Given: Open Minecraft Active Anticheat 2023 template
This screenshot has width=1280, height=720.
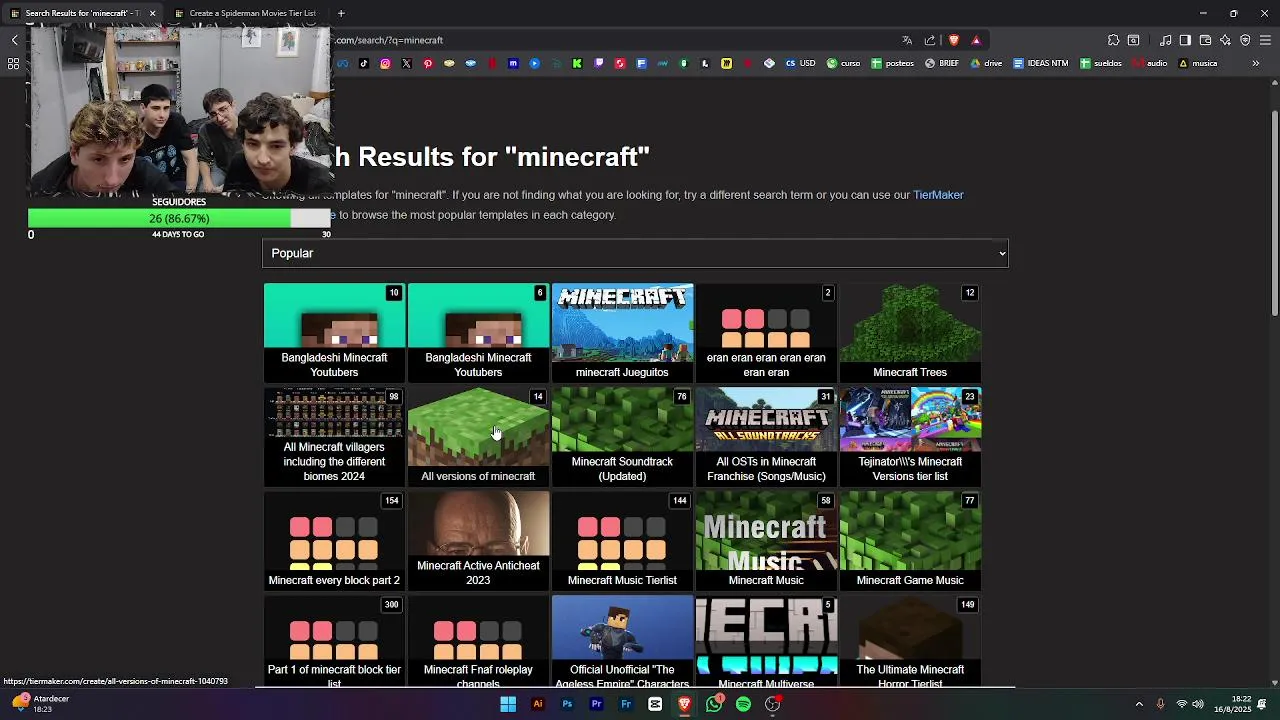Looking at the screenshot, I should (x=478, y=540).
